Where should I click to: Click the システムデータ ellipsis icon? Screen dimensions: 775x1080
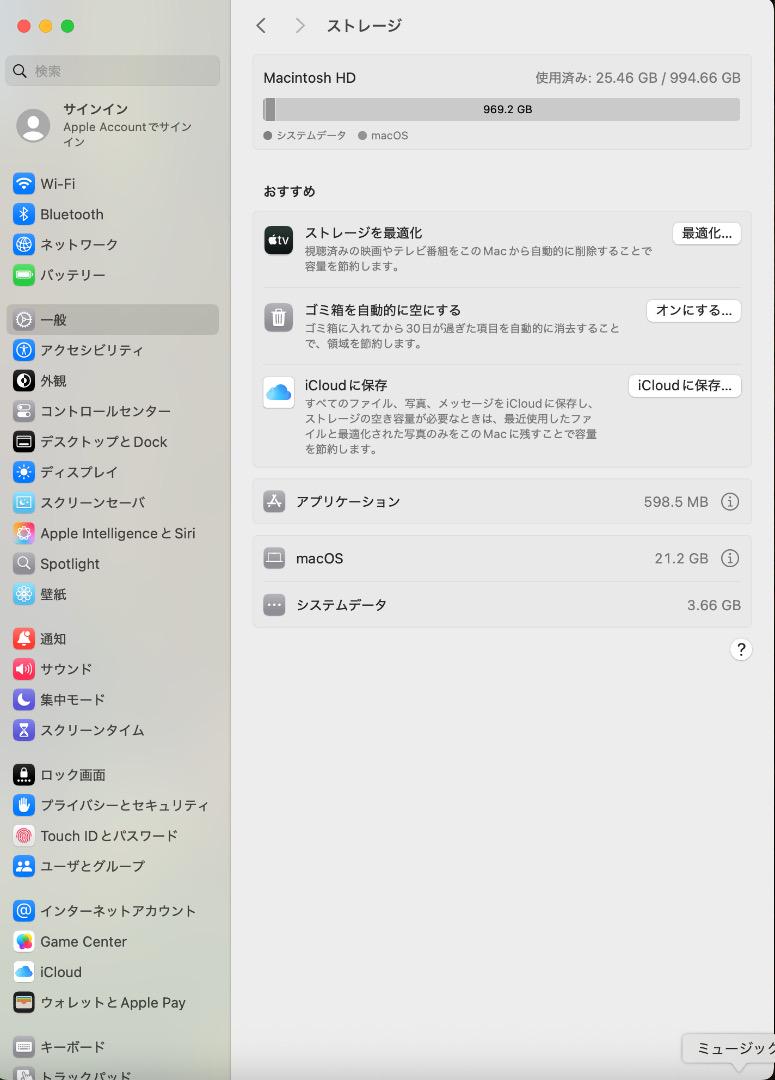(x=274, y=605)
